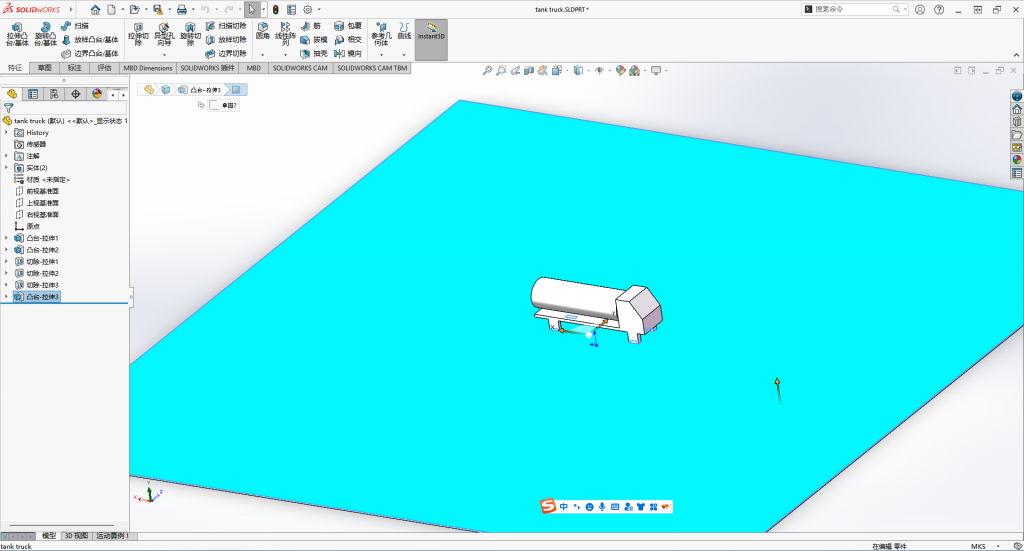The image size is (1024, 551).
Task: Click the Rebuild traffic light icon
Action: coord(276,9)
